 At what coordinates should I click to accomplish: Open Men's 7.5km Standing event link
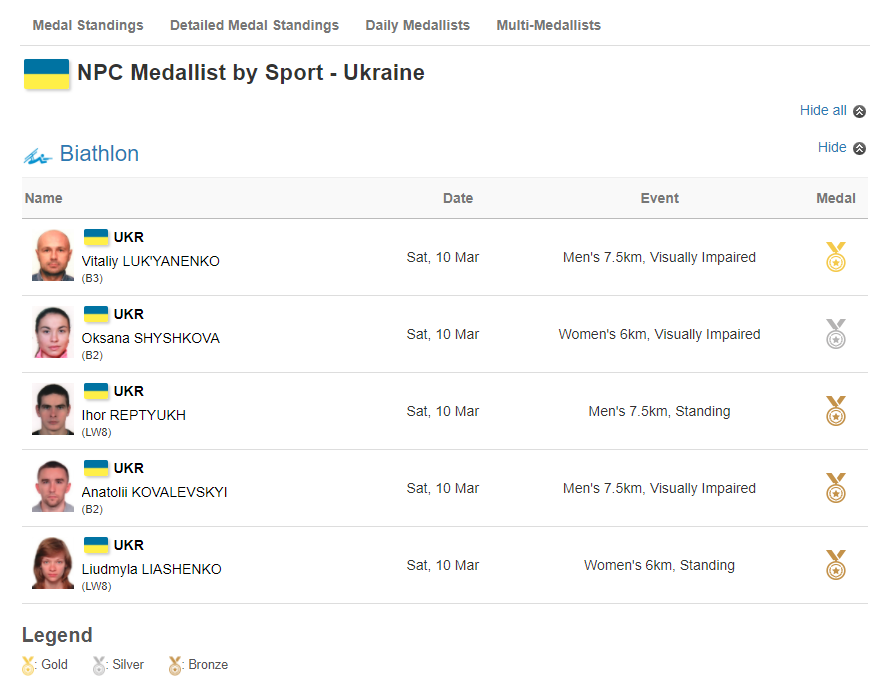(x=659, y=411)
